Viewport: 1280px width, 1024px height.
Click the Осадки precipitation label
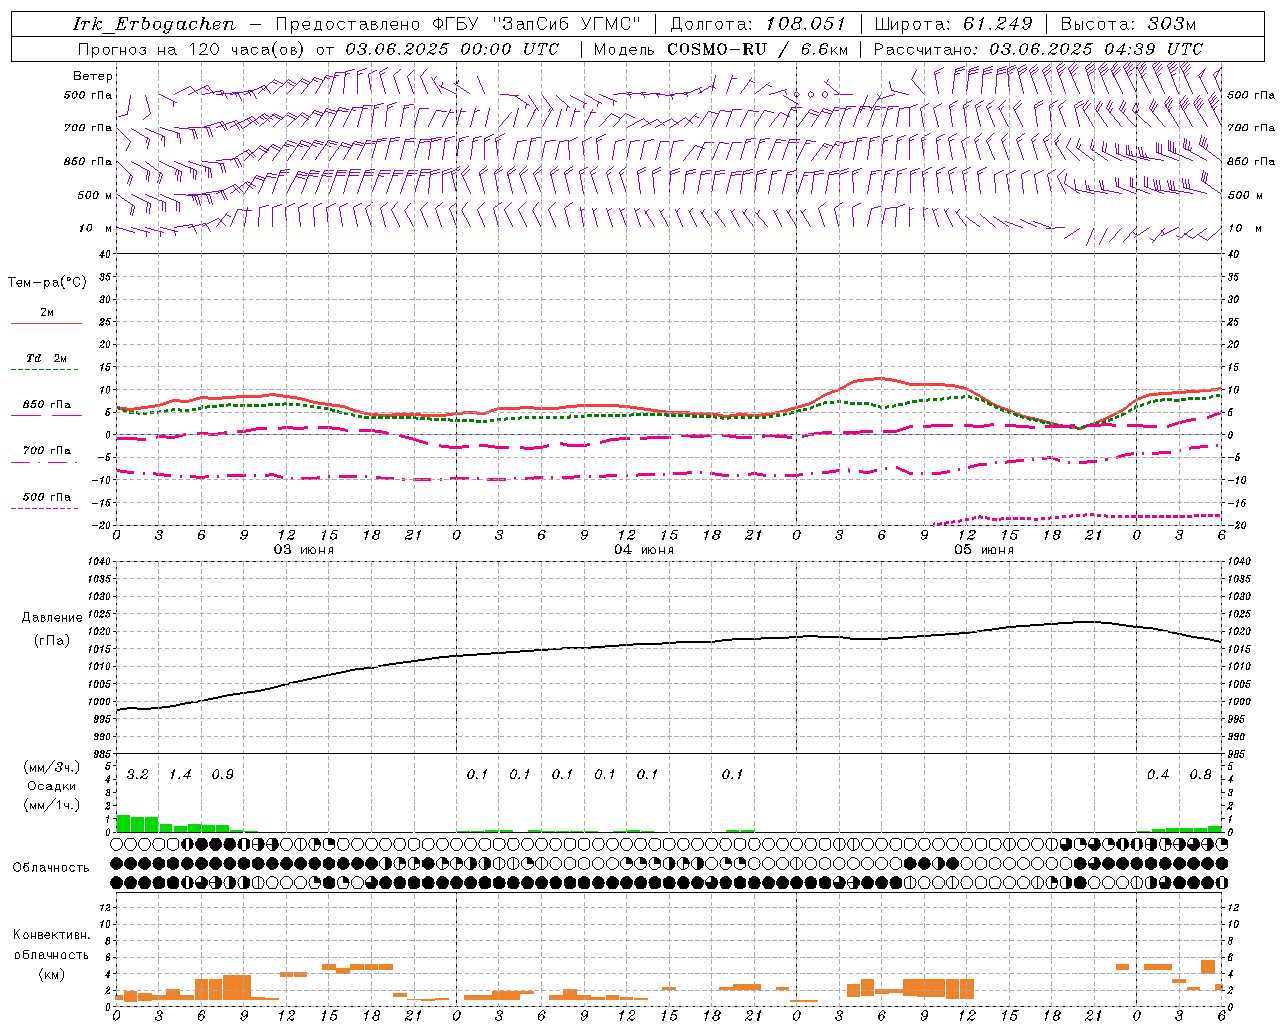pyautogui.click(x=51, y=787)
